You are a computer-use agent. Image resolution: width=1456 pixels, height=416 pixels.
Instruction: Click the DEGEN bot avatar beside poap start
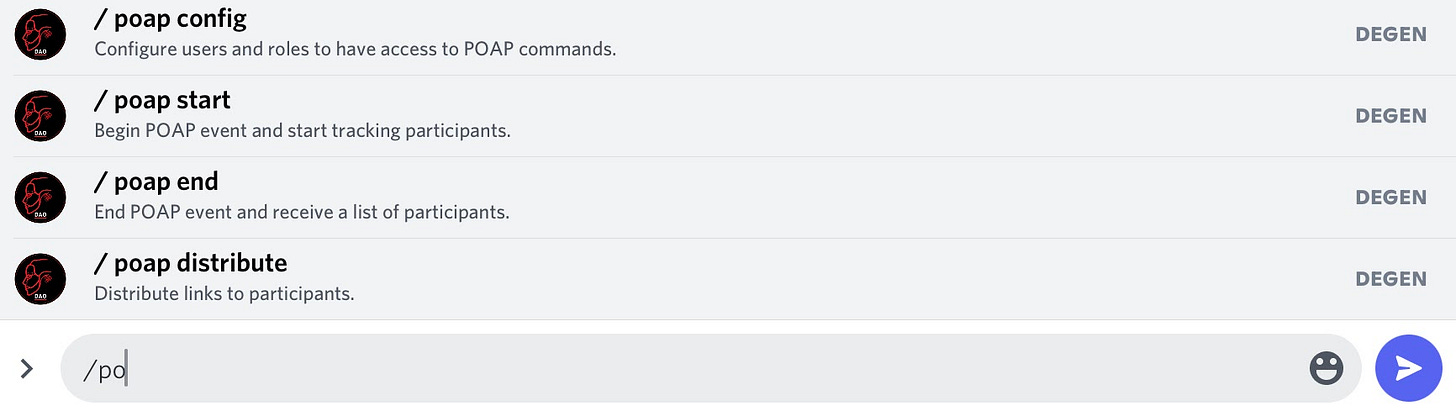coord(40,116)
